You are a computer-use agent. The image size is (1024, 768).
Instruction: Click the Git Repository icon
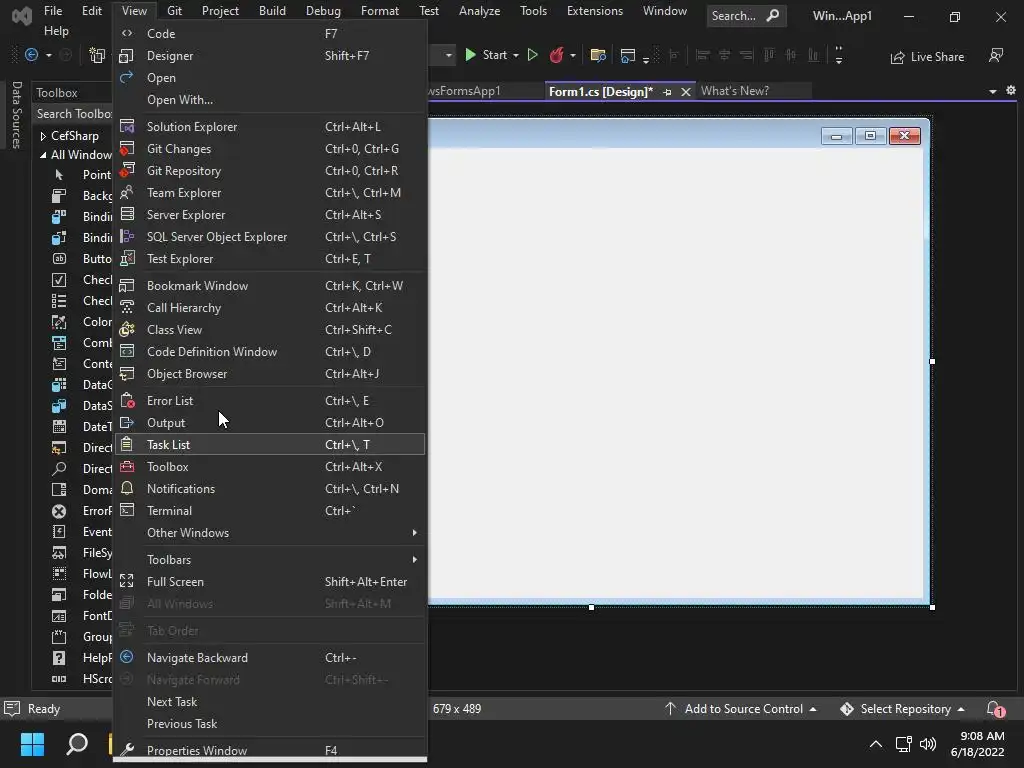(x=127, y=170)
